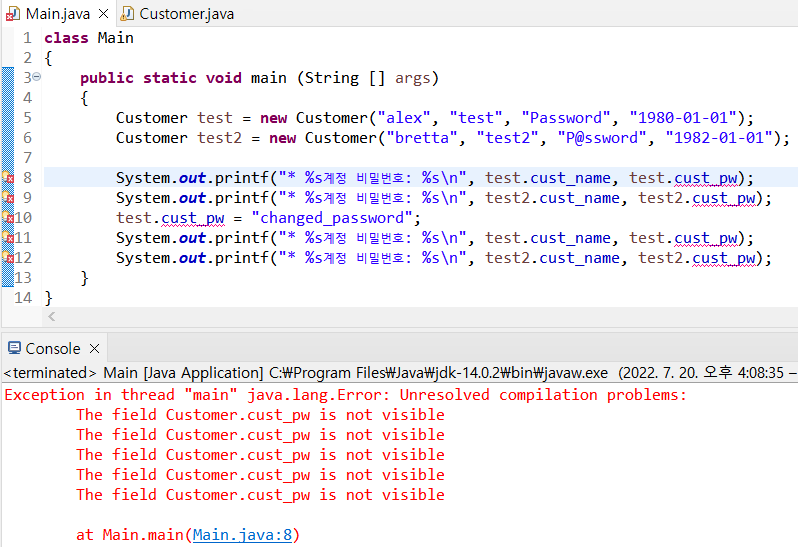Click the "Password" string on line 5
The image size is (798, 547).
pos(565,118)
